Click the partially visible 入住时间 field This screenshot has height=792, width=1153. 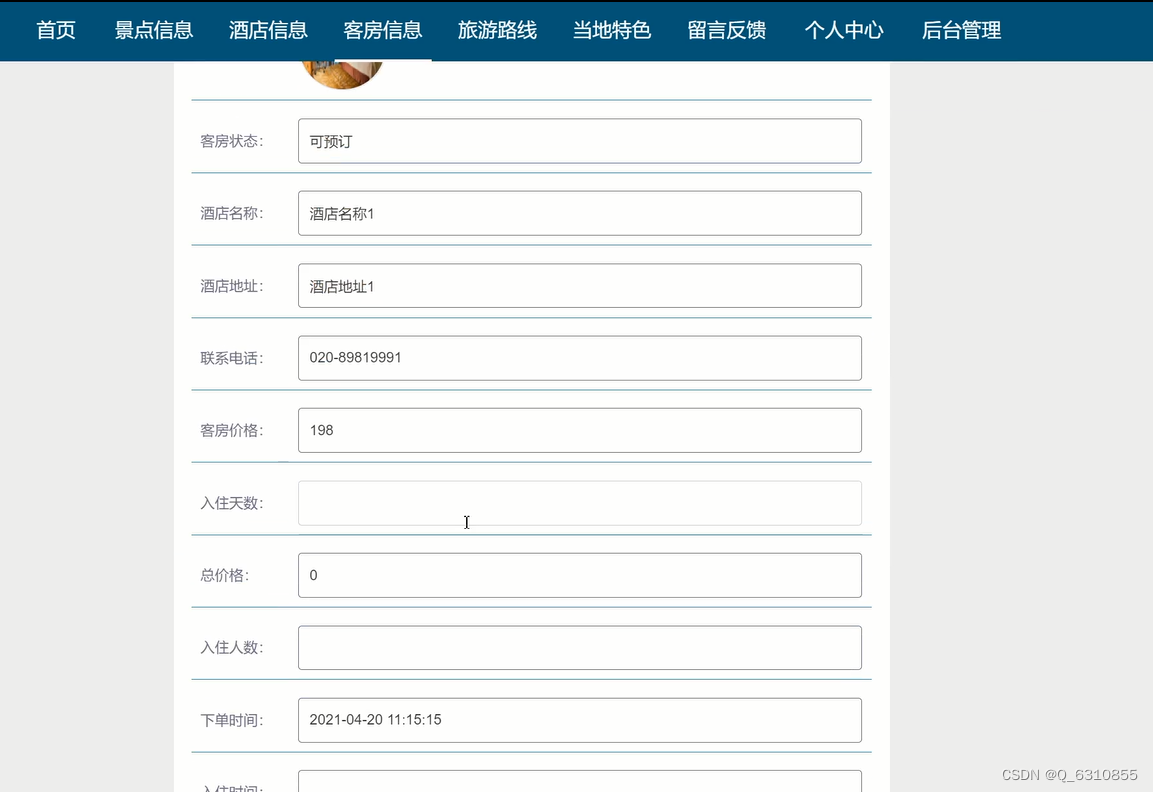tap(579, 783)
